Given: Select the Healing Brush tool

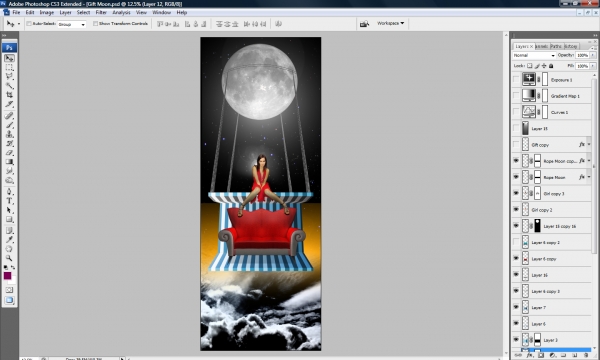Looking at the screenshot, I should point(9,116).
